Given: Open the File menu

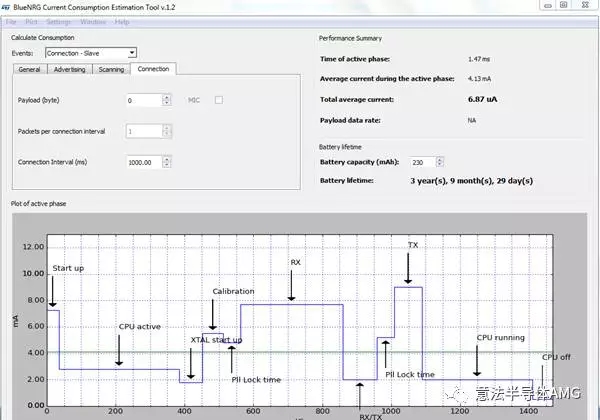Looking at the screenshot, I should (x=11, y=22).
